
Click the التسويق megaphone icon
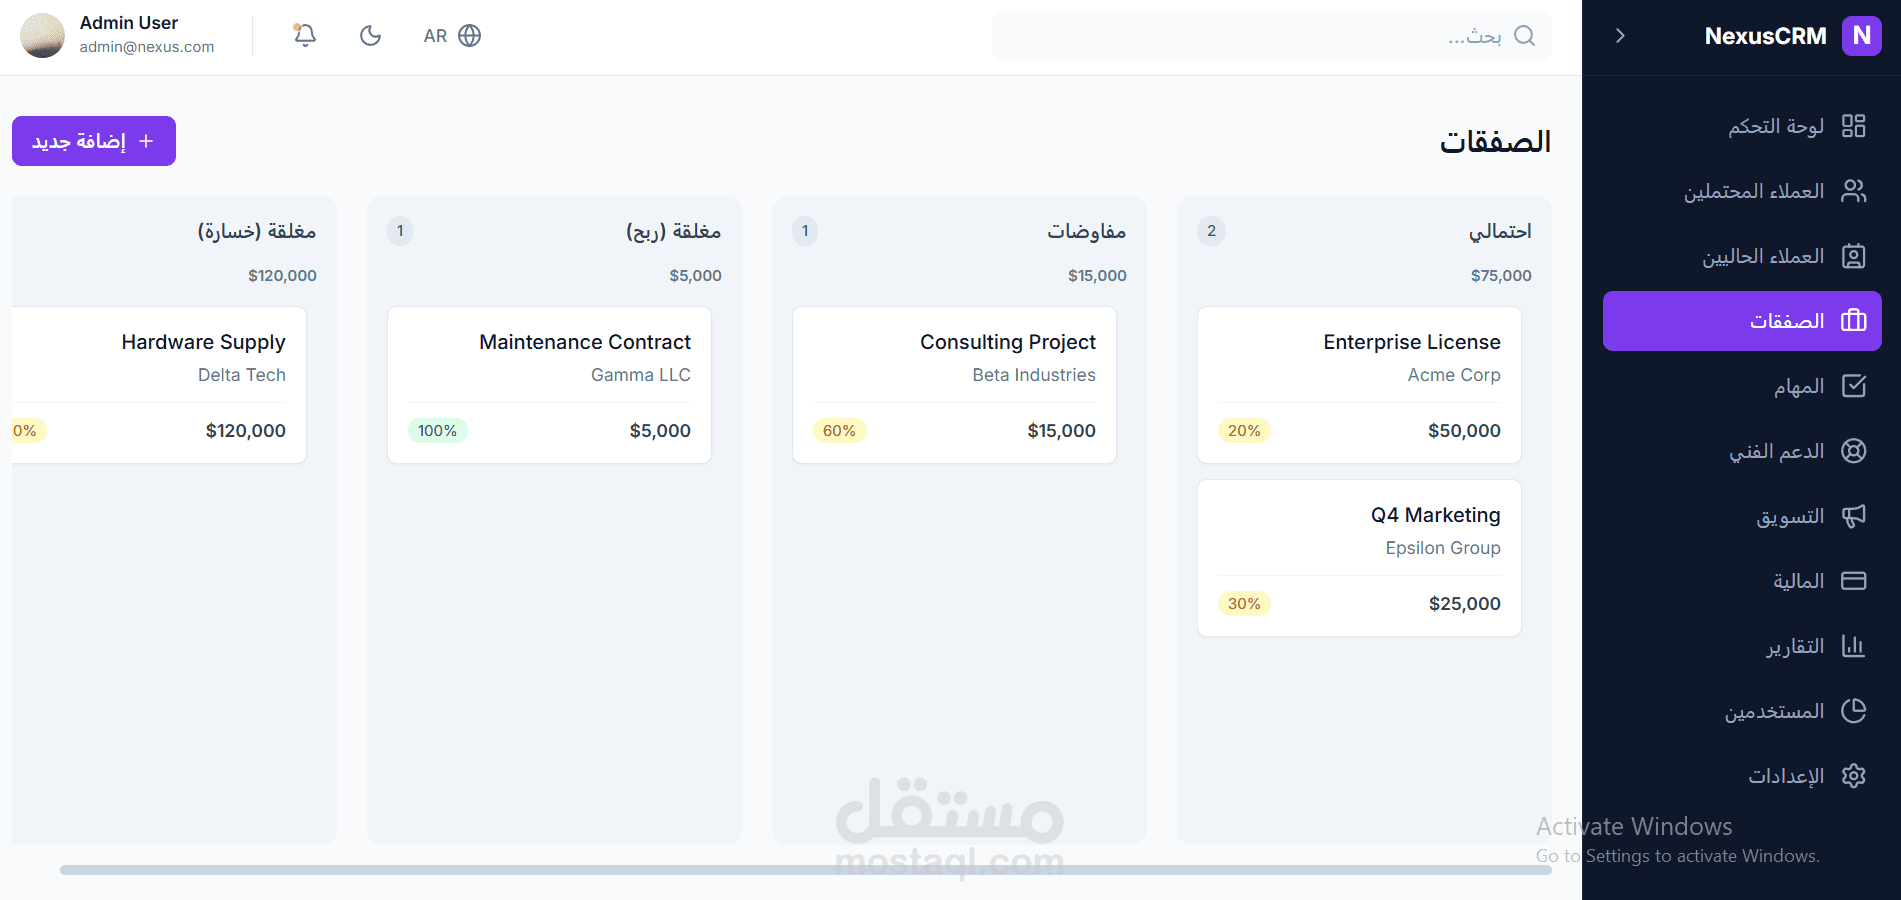coord(1853,516)
